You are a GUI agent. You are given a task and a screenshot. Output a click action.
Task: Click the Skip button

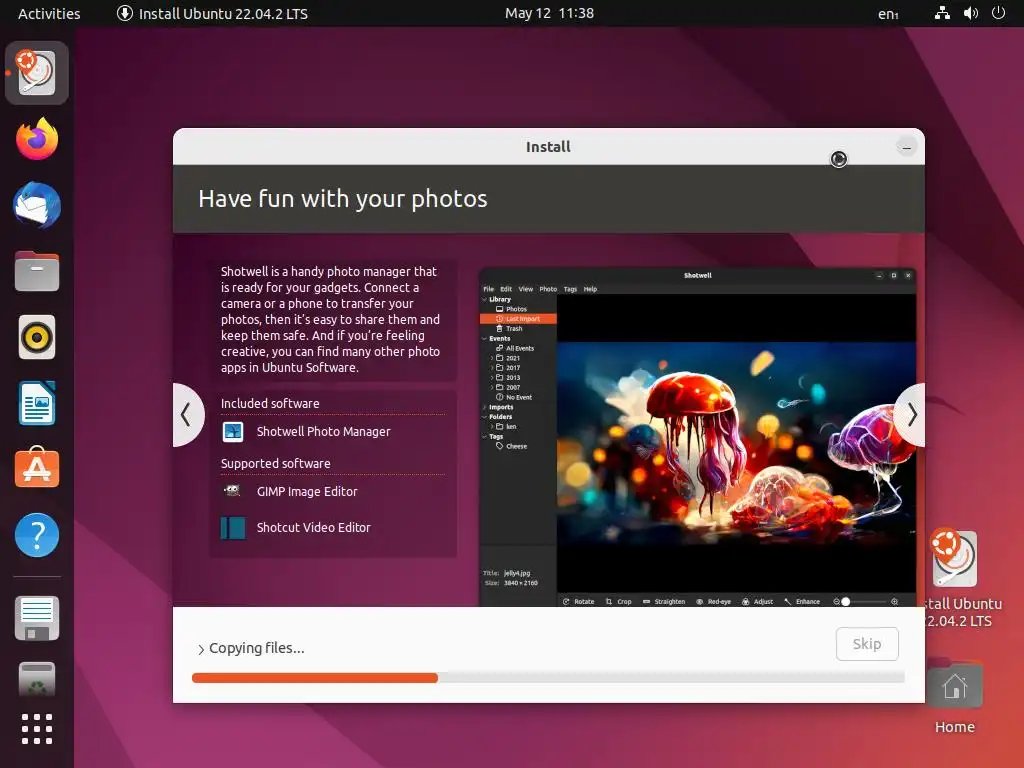click(x=867, y=644)
